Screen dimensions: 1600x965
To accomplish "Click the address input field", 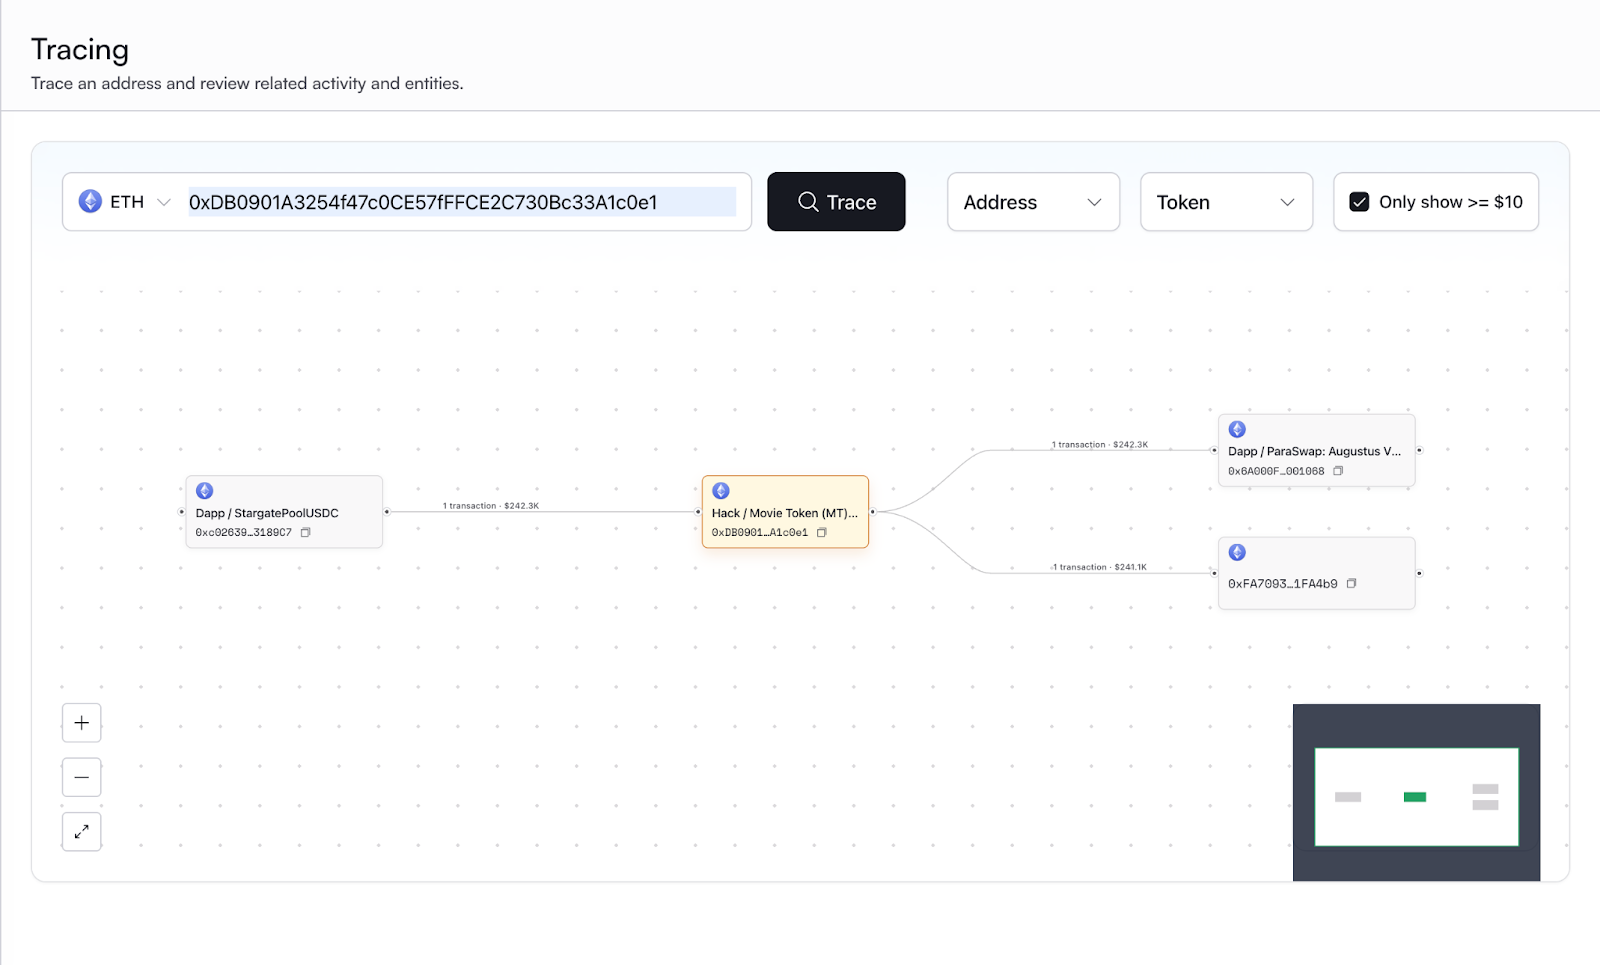I will tap(461, 202).
